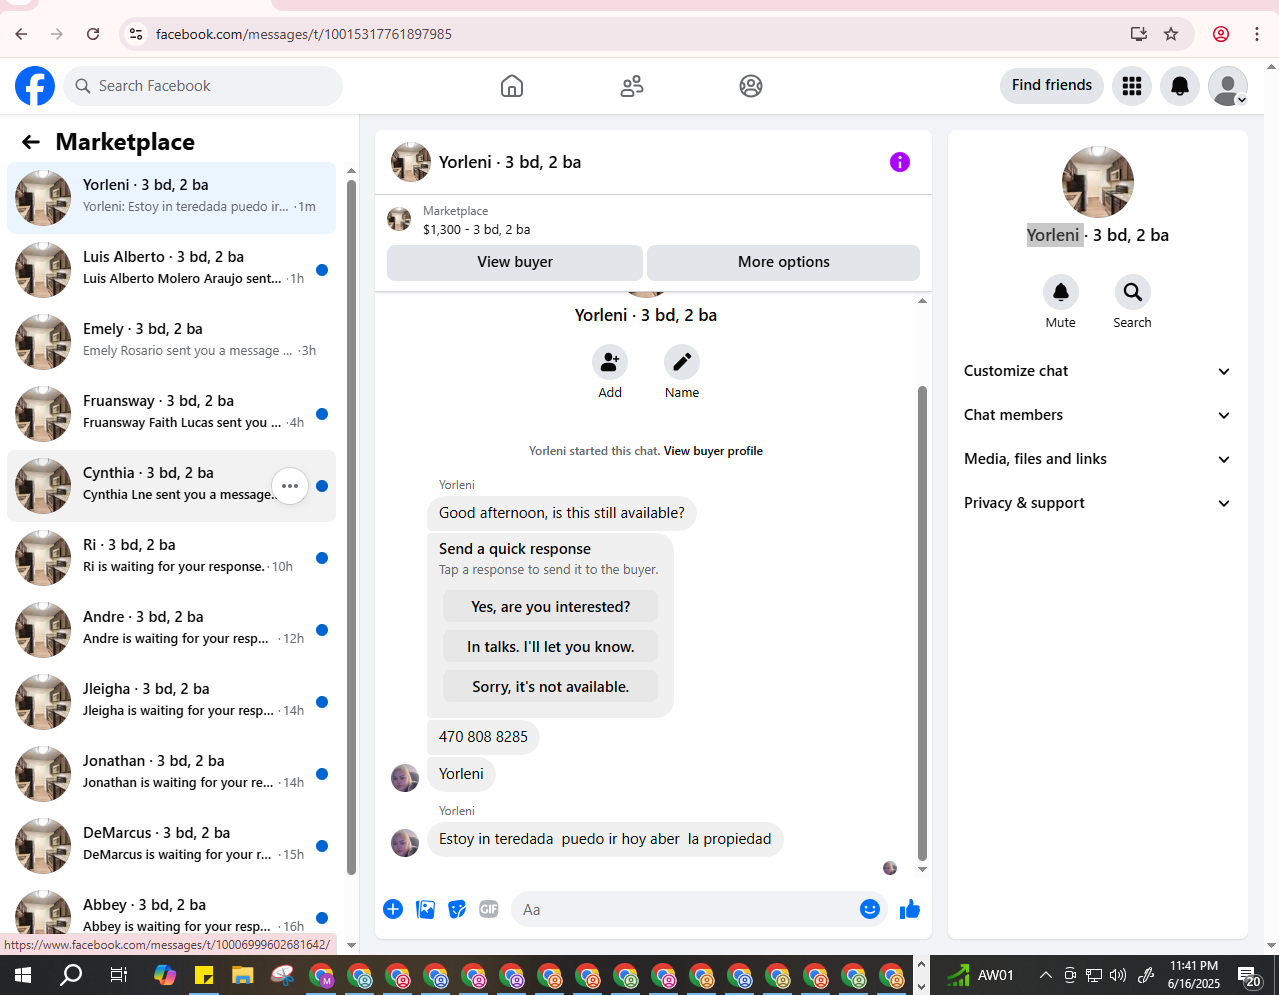Open DeMarcus conversation

click(172, 846)
